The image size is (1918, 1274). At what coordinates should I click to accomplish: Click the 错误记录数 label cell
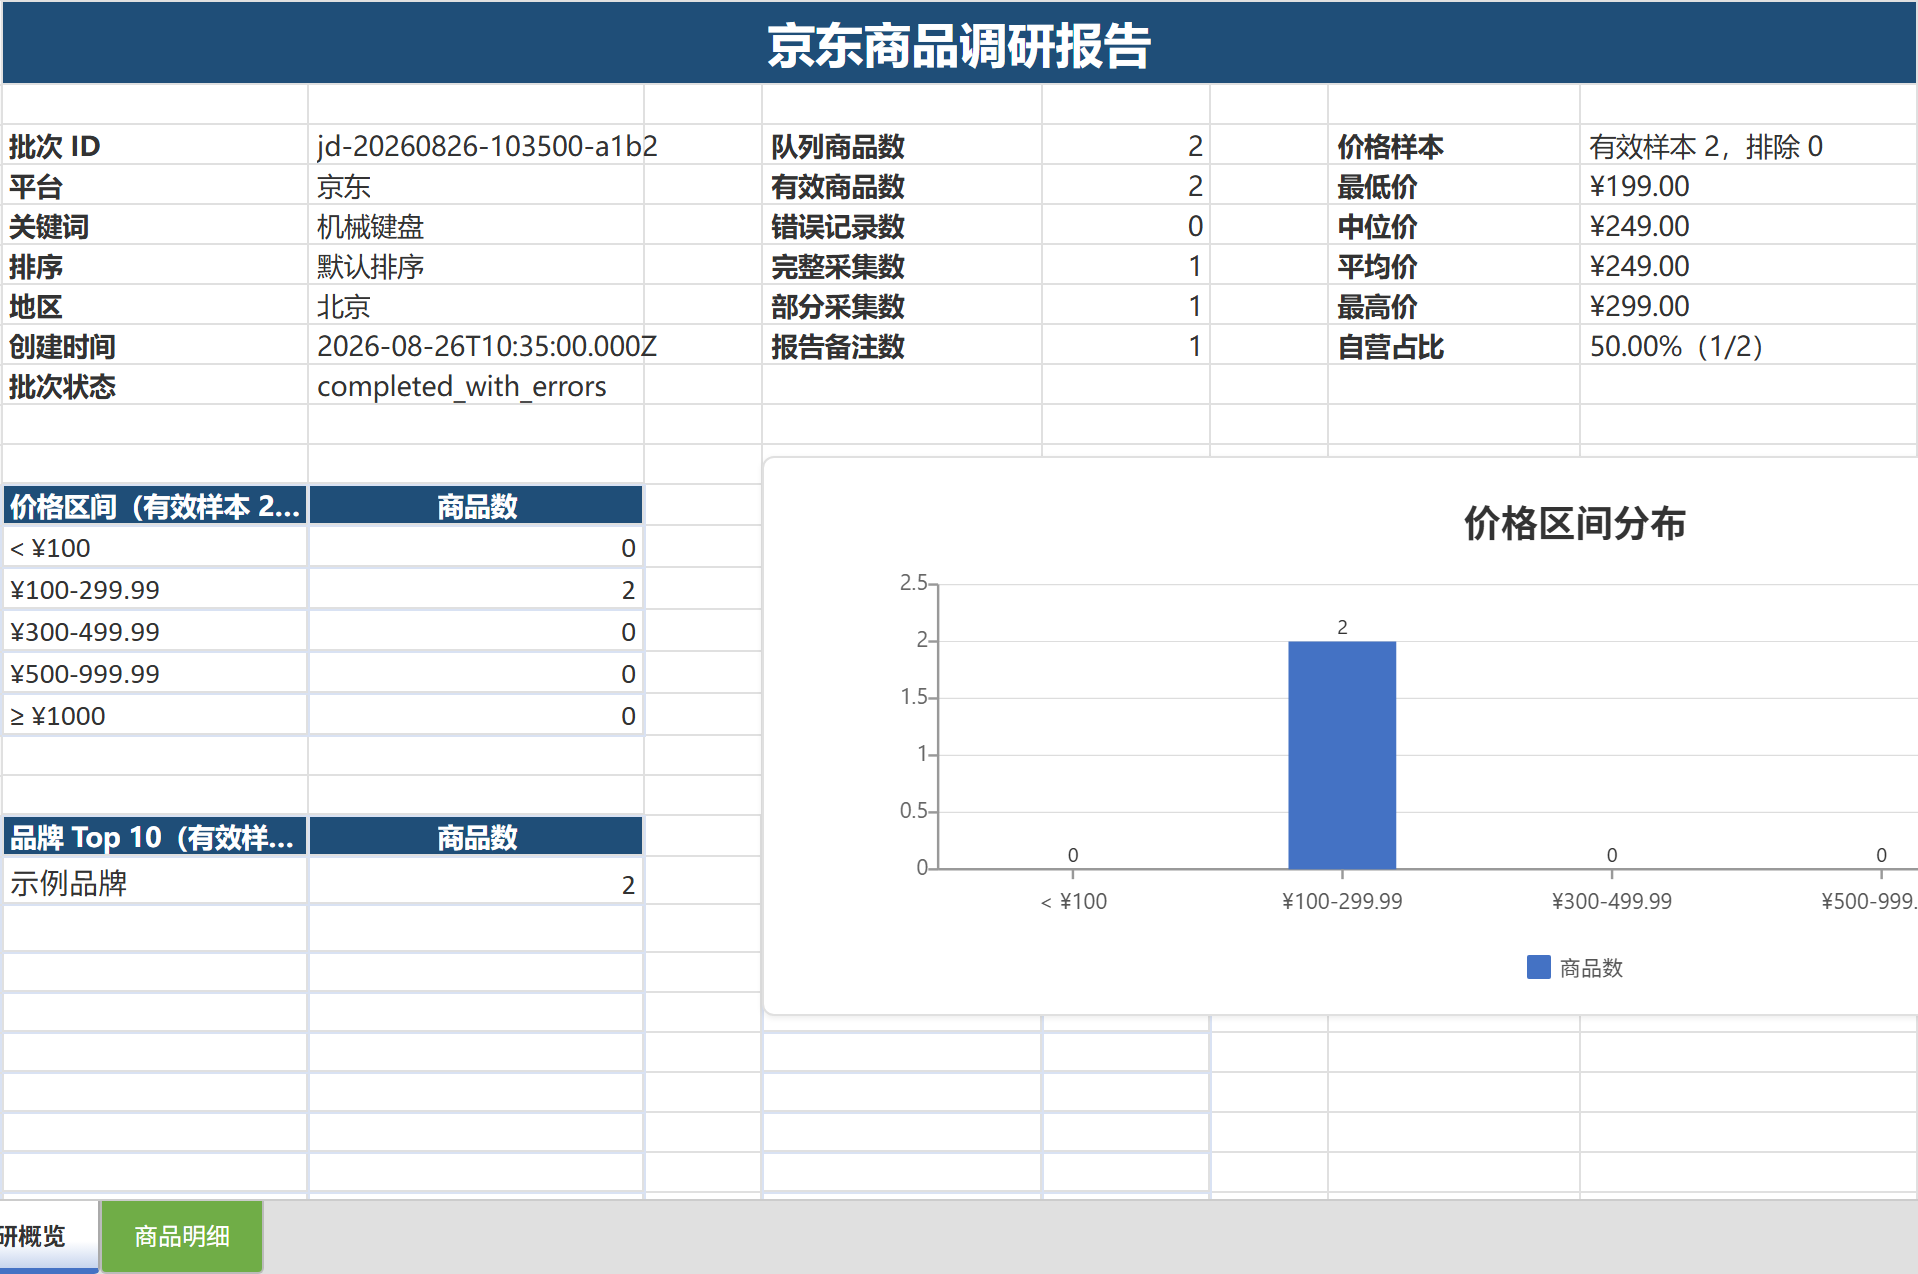pyautogui.click(x=902, y=226)
